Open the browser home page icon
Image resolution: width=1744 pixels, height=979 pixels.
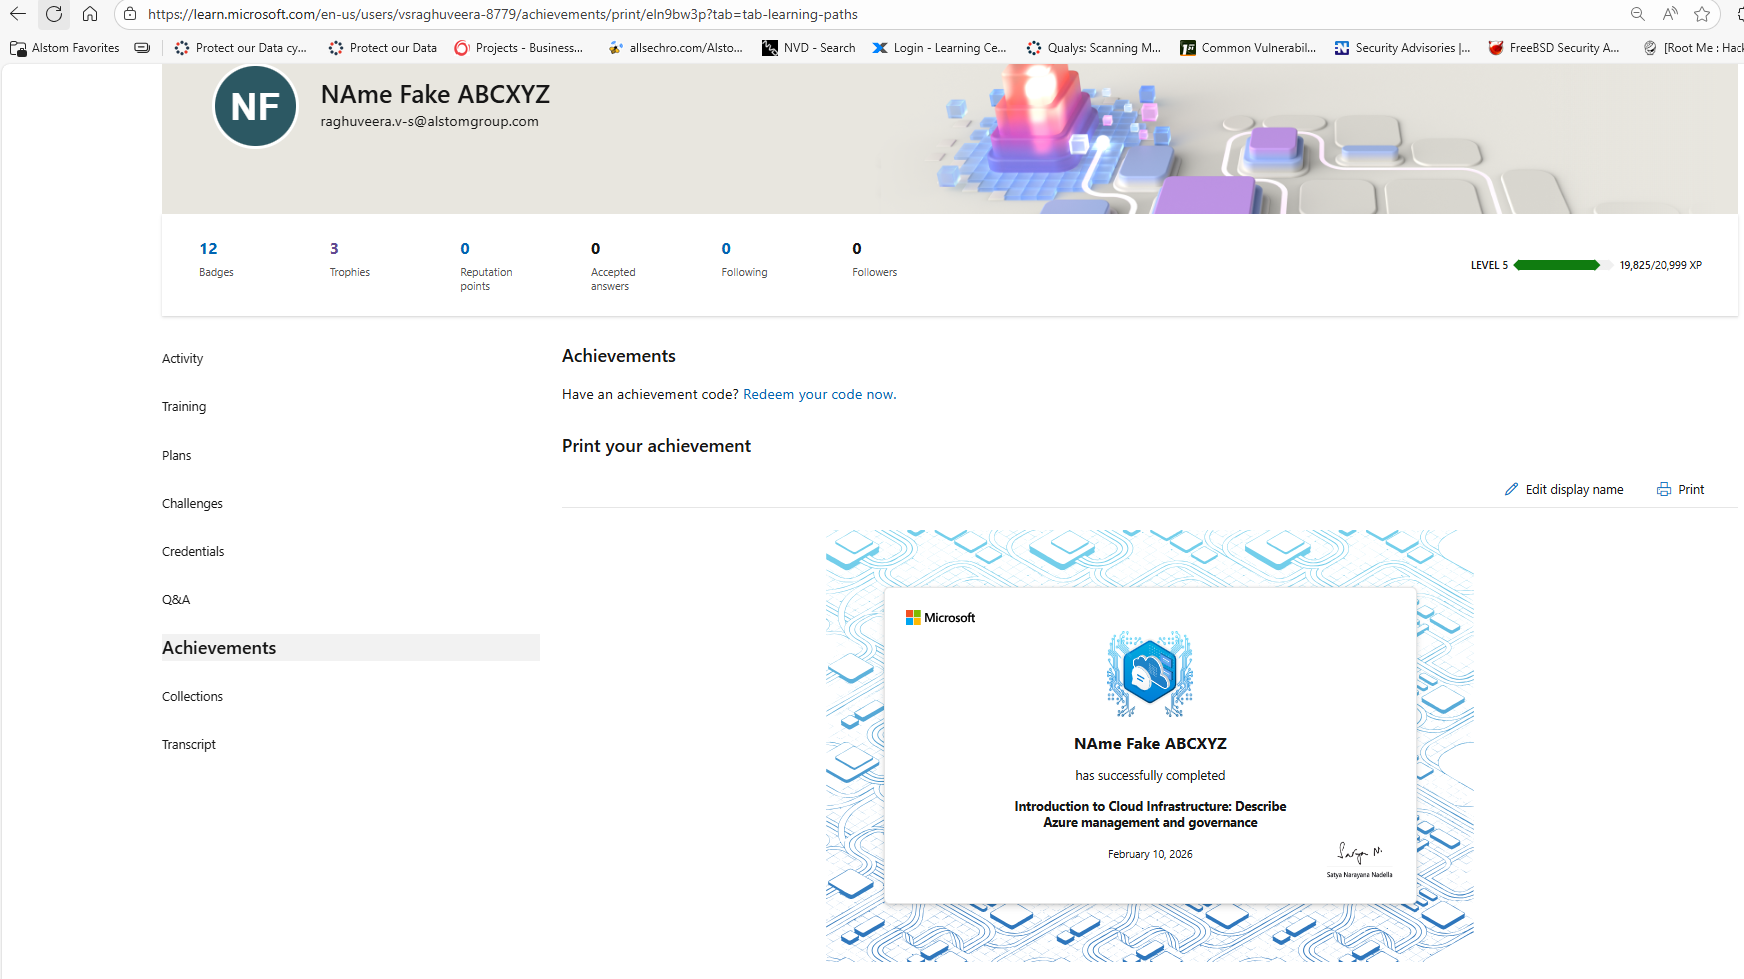[x=90, y=14]
